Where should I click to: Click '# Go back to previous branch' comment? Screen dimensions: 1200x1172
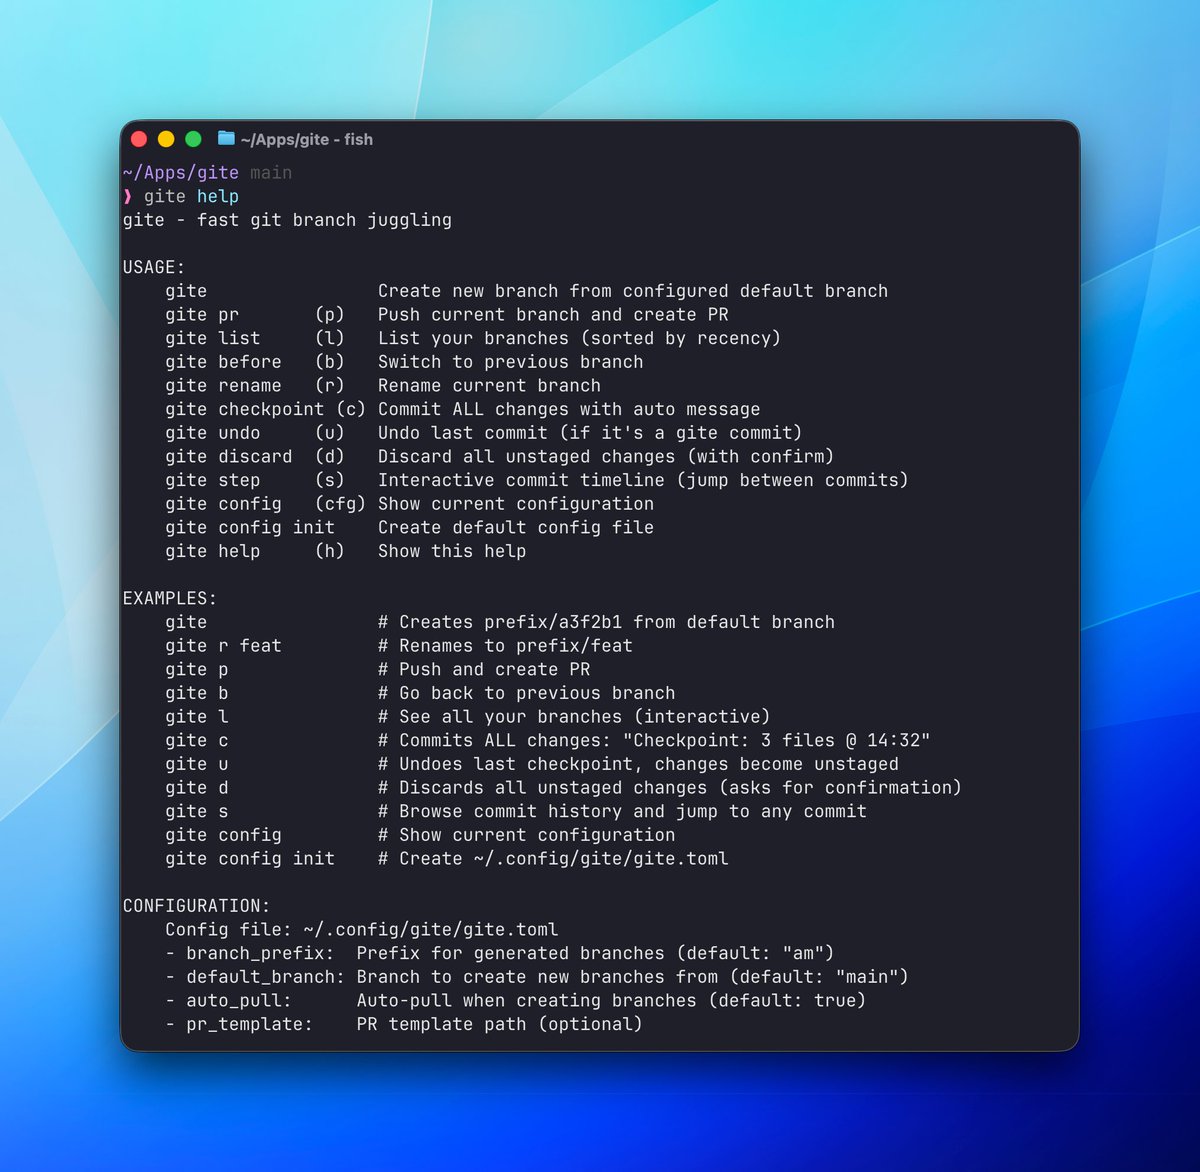point(526,693)
